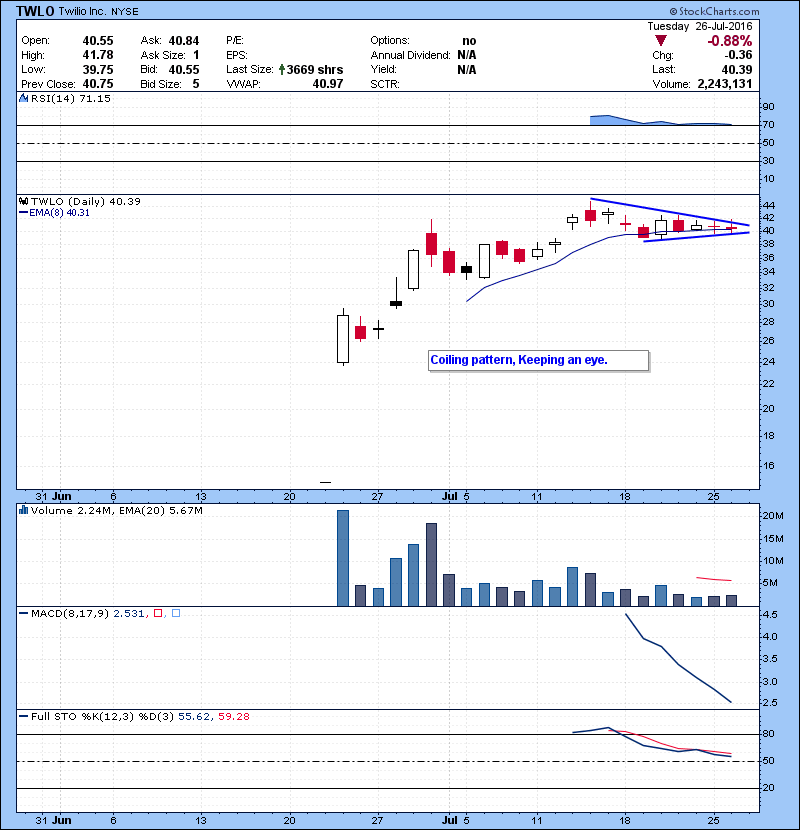Click the EMA(8) 40.31 legend entry
This screenshot has width=800, height=830.
click(55, 213)
